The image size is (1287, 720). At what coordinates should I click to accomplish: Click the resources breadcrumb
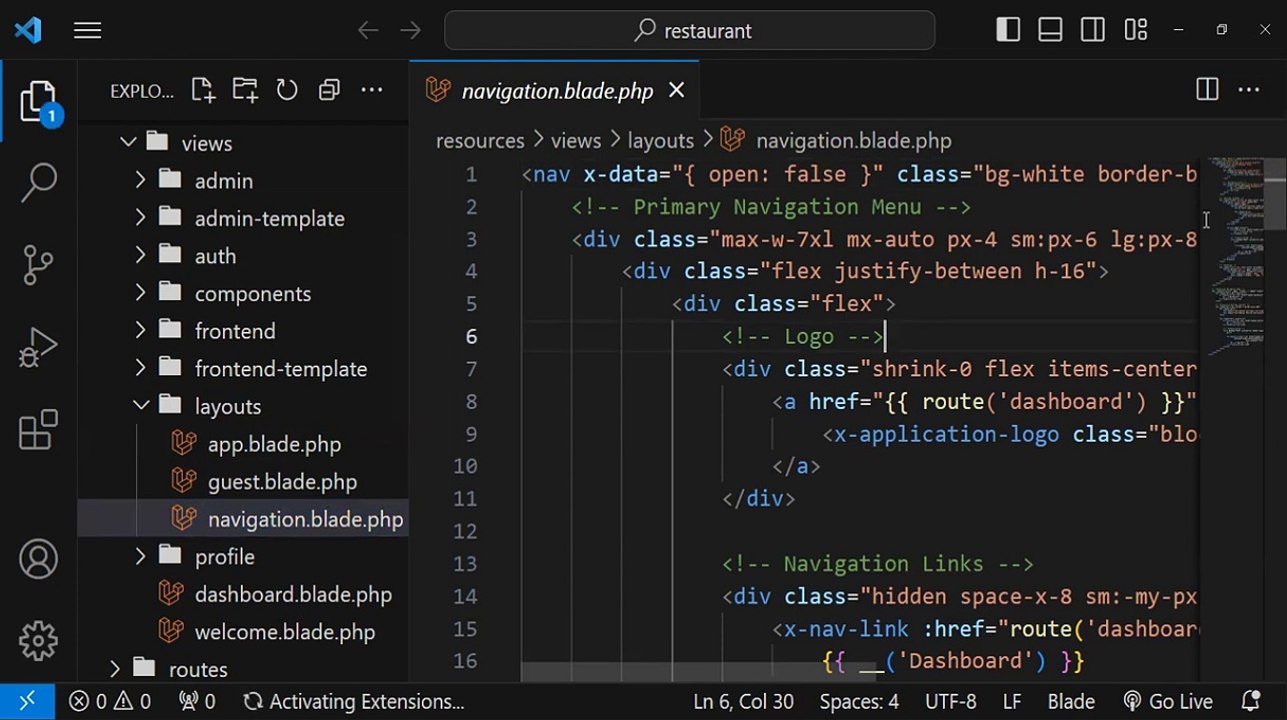click(x=480, y=141)
